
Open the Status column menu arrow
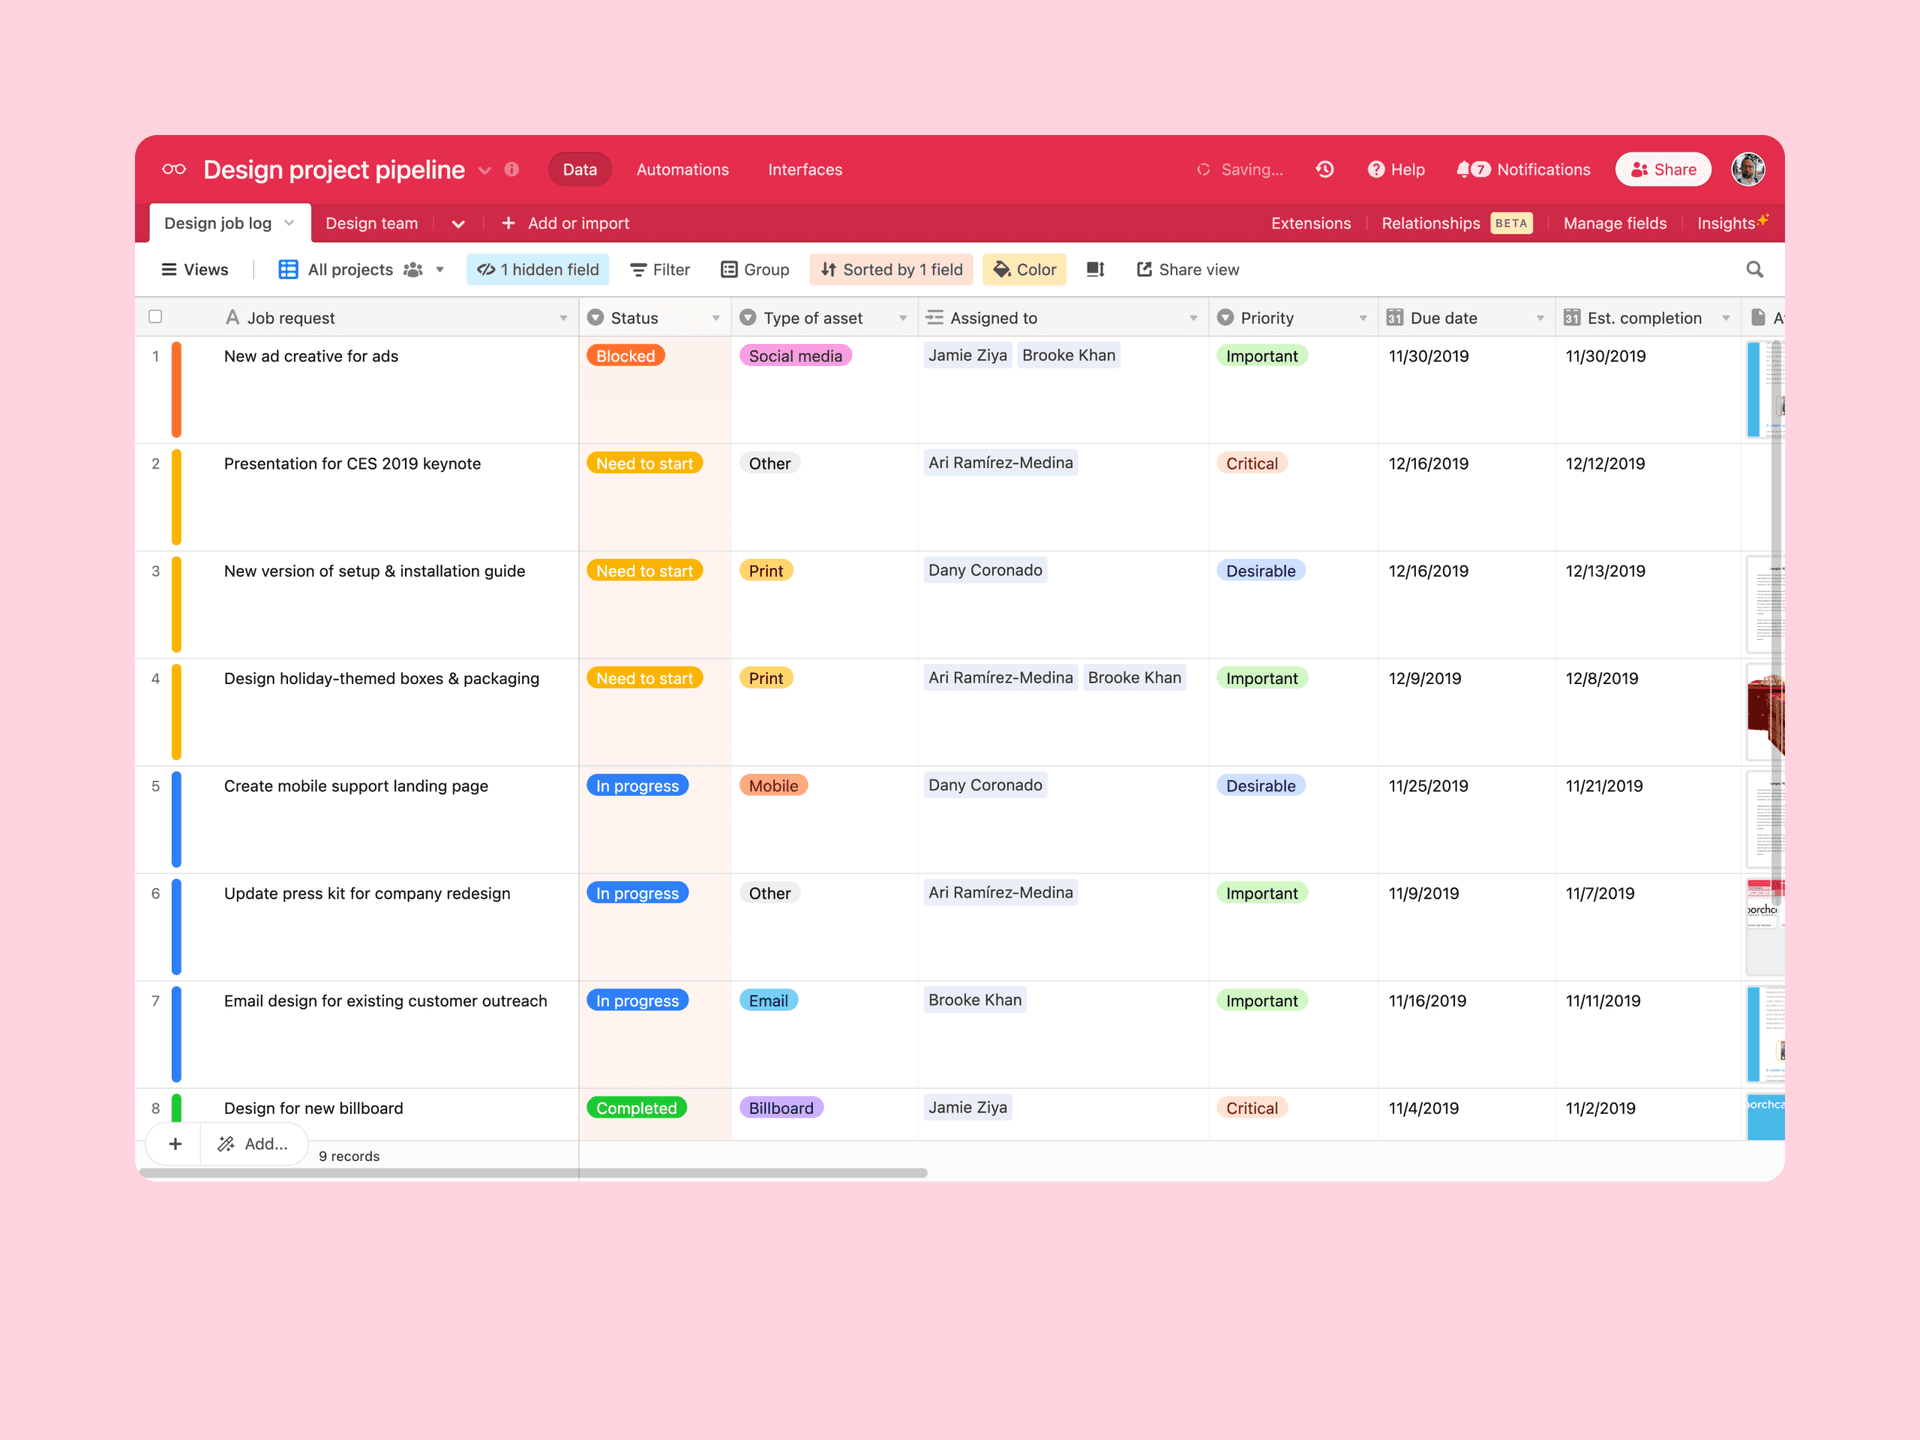(716, 318)
